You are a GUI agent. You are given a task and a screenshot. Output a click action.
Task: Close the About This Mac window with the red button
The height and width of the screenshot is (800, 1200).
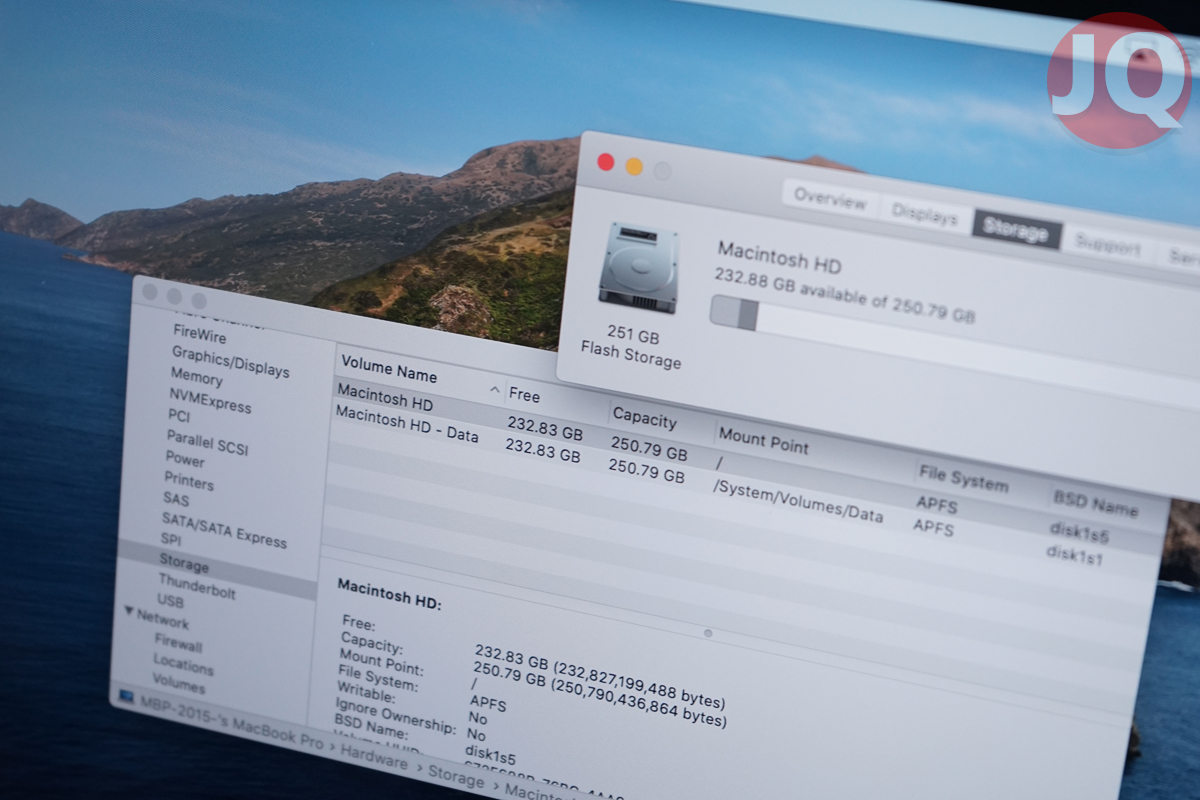[x=605, y=162]
